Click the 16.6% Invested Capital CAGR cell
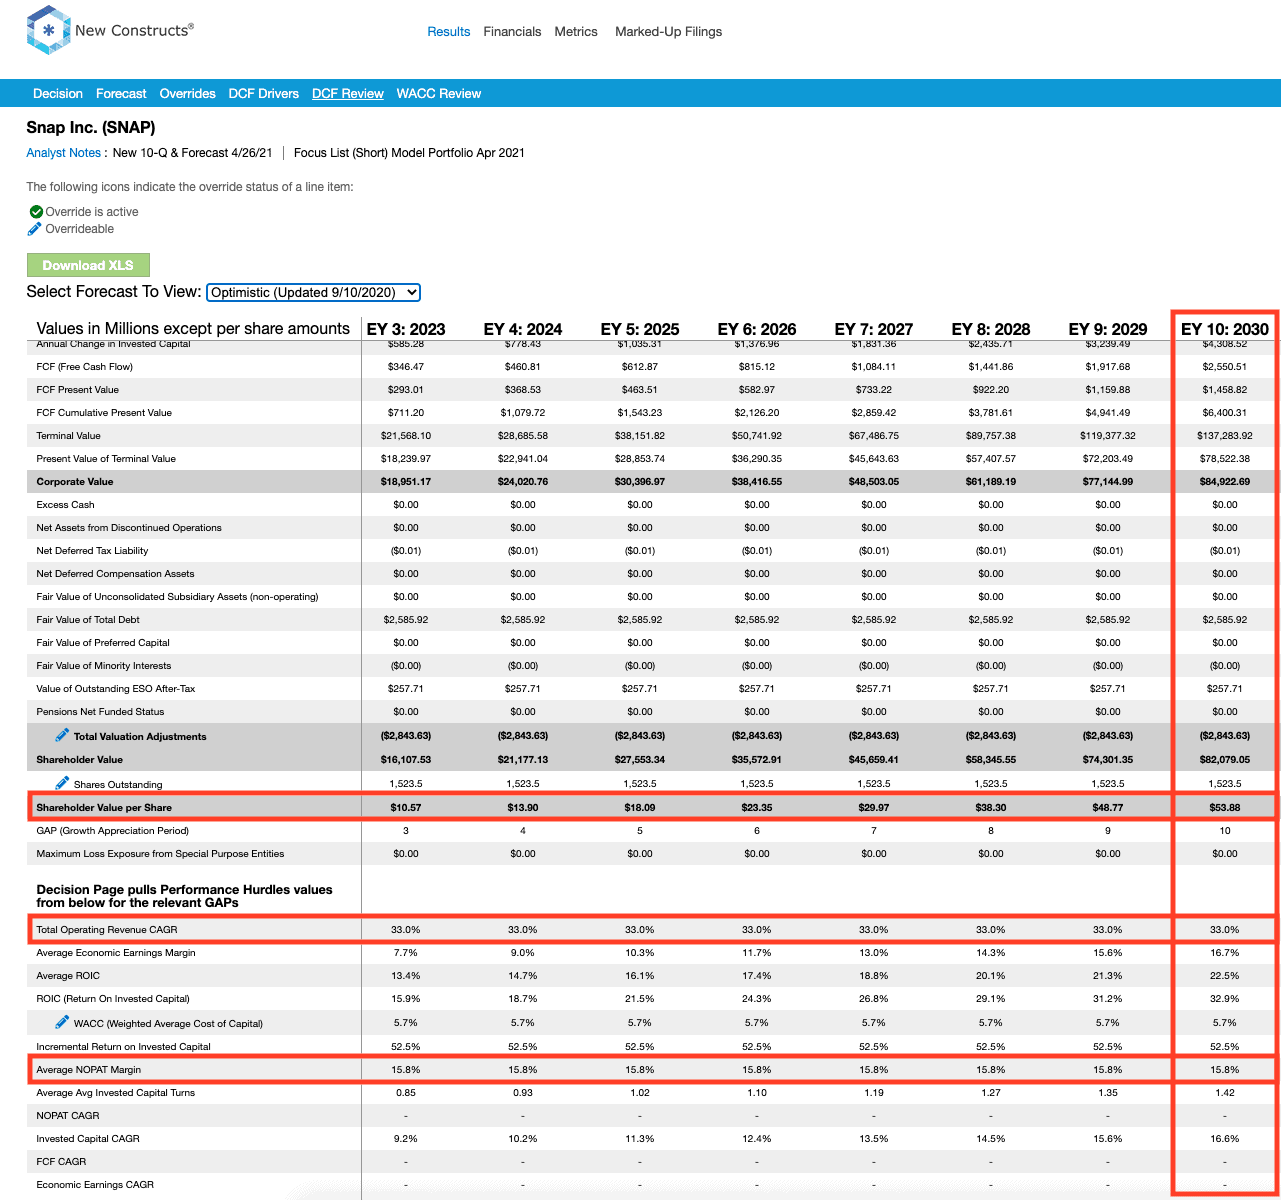This screenshot has width=1281, height=1200. tap(1225, 1138)
